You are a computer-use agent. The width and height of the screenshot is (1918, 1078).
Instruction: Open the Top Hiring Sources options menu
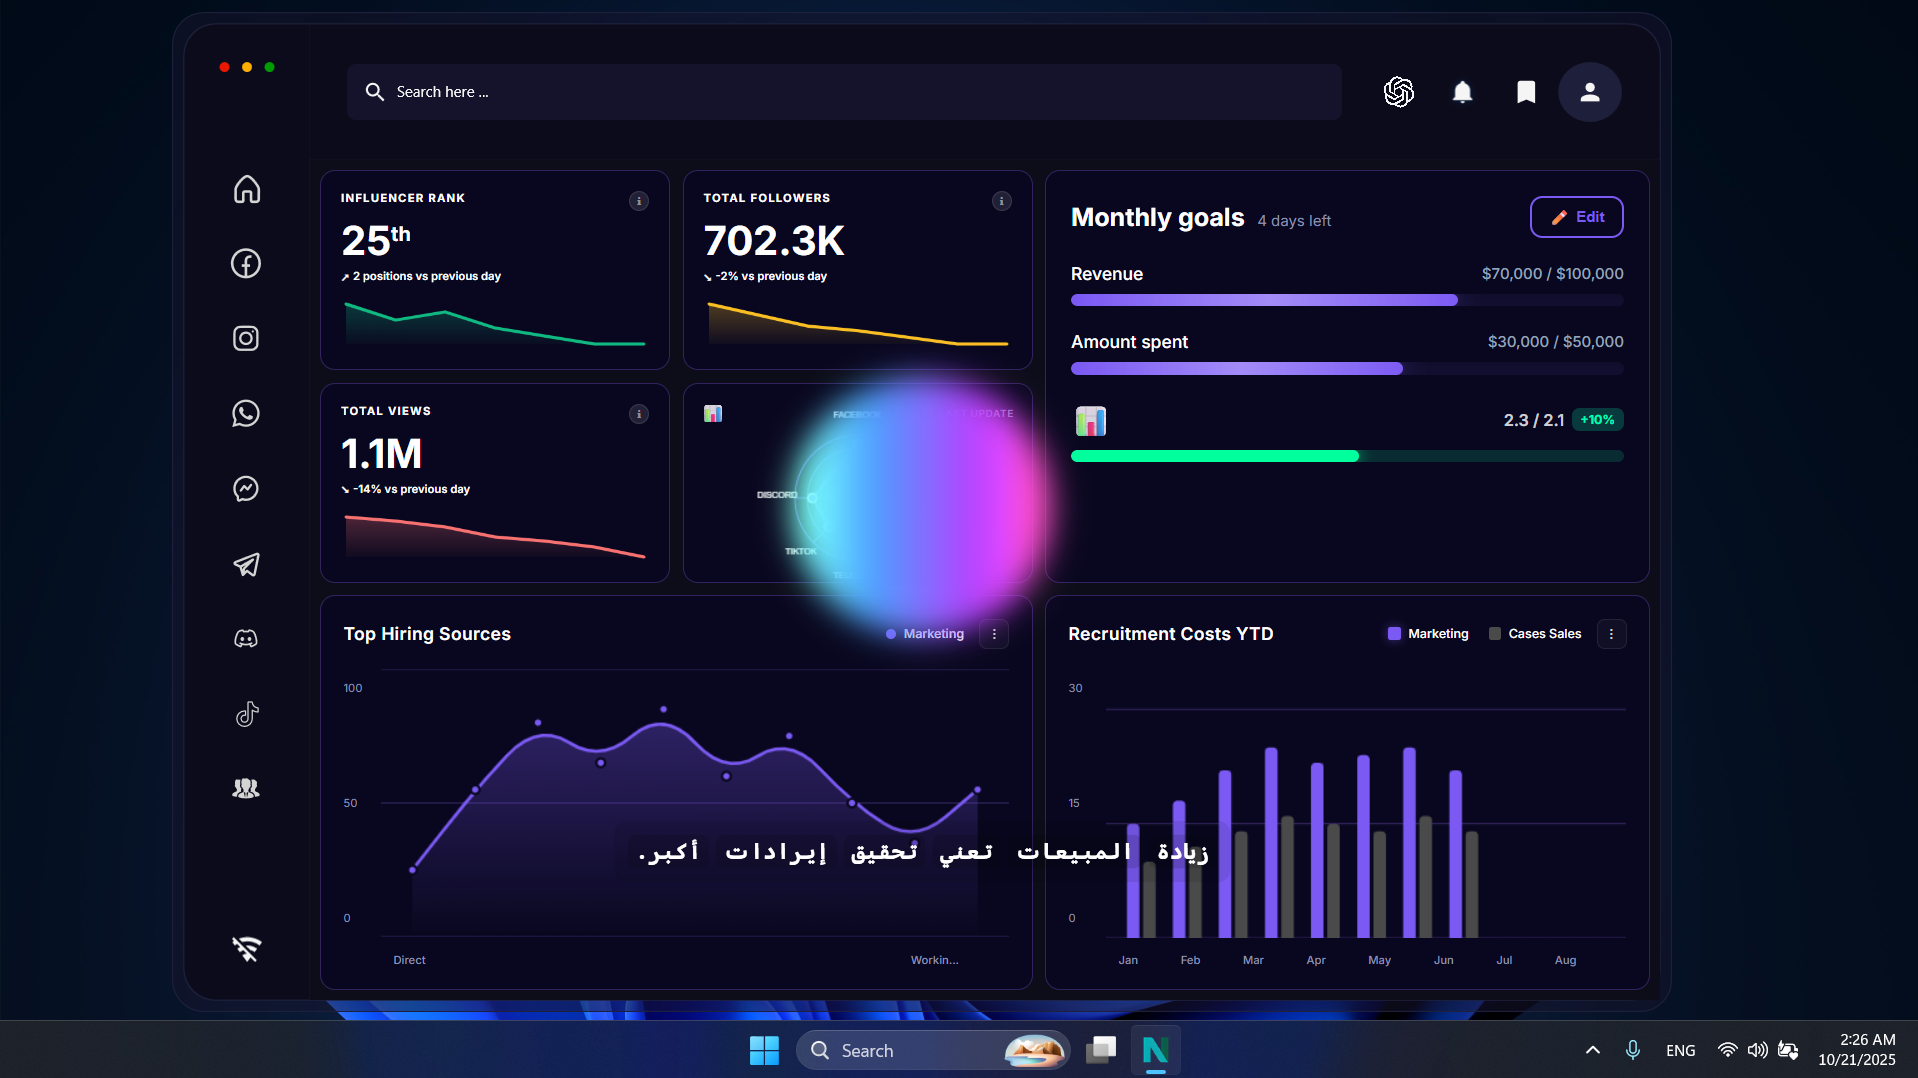(x=992, y=633)
